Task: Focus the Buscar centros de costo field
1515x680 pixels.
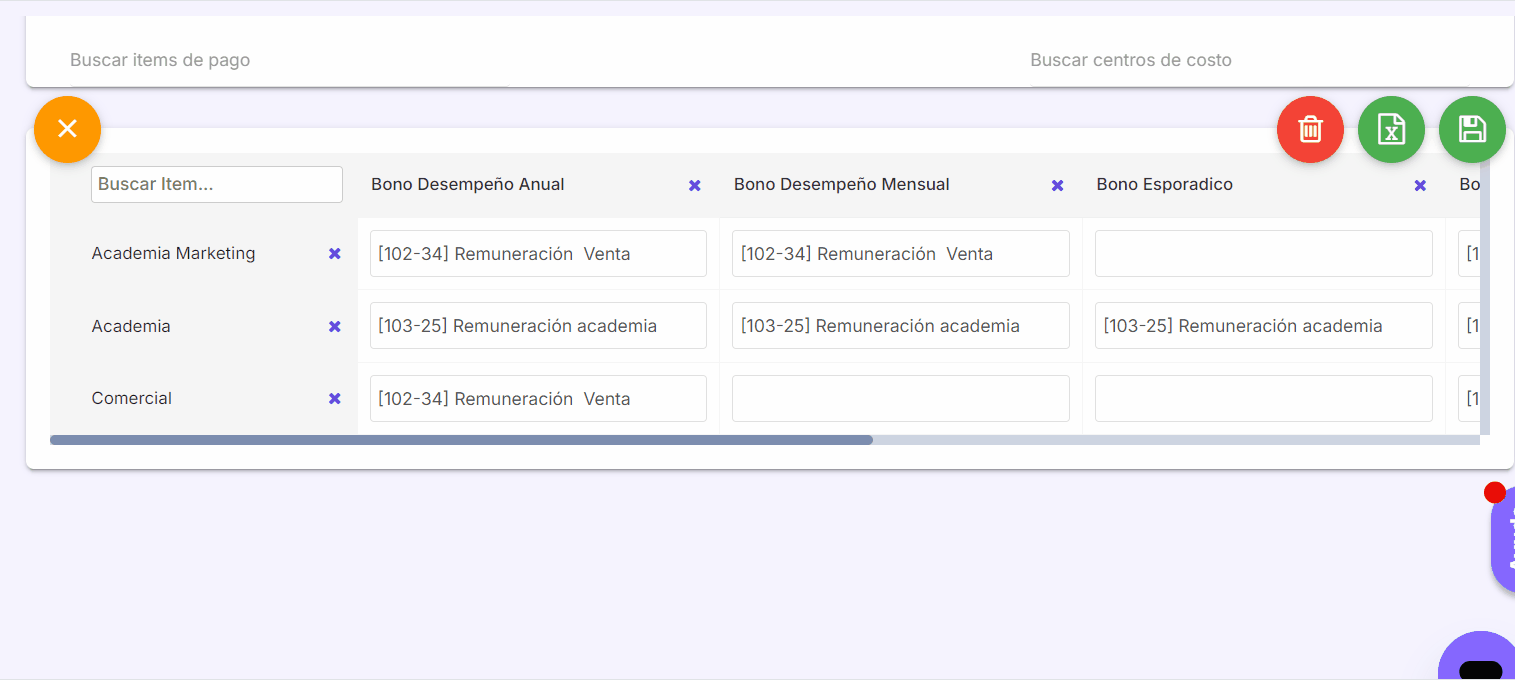Action: coord(1250,60)
